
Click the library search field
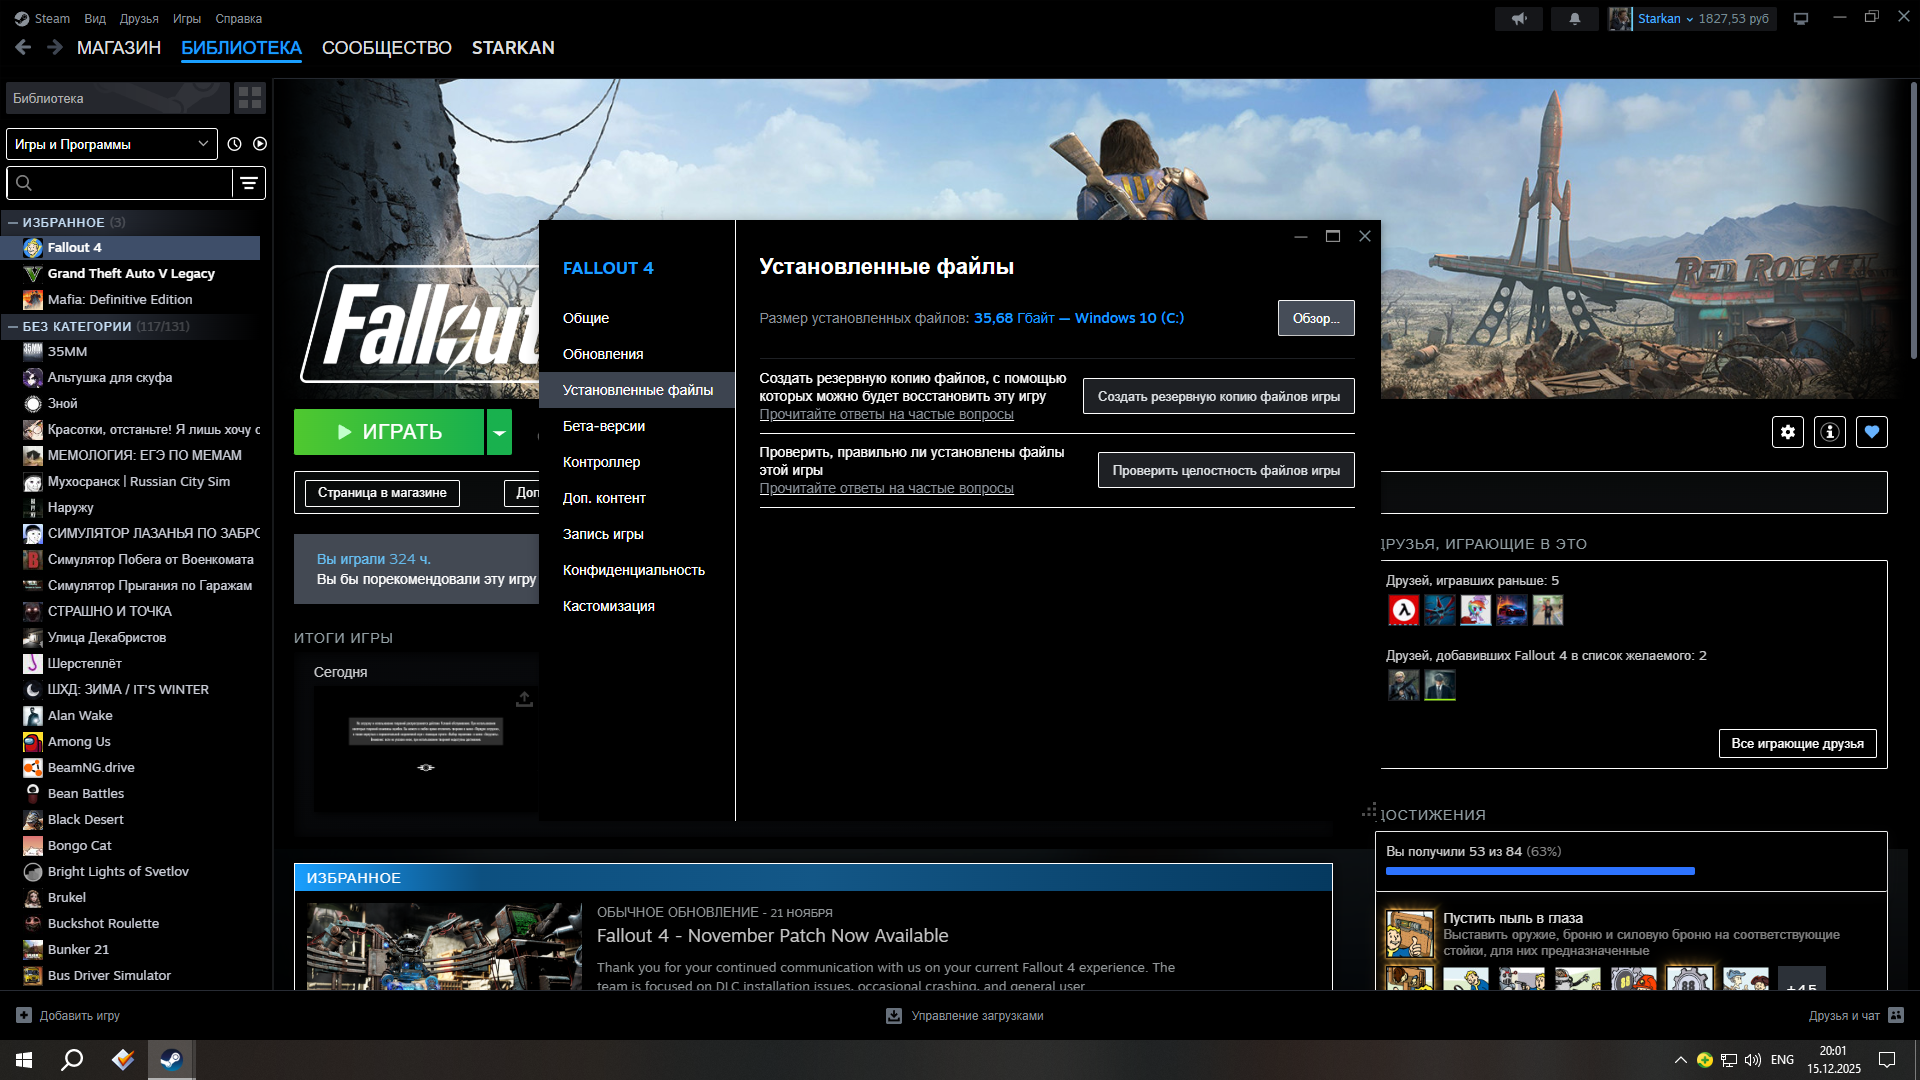pyautogui.click(x=120, y=183)
